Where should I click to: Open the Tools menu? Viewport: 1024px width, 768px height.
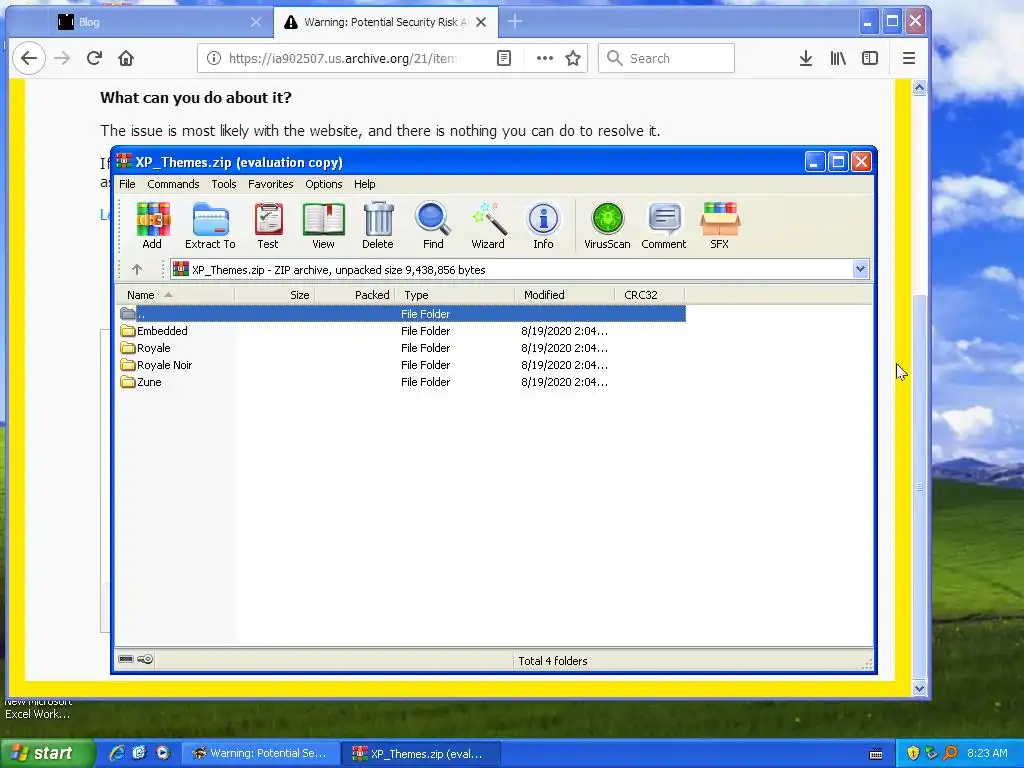(224, 184)
